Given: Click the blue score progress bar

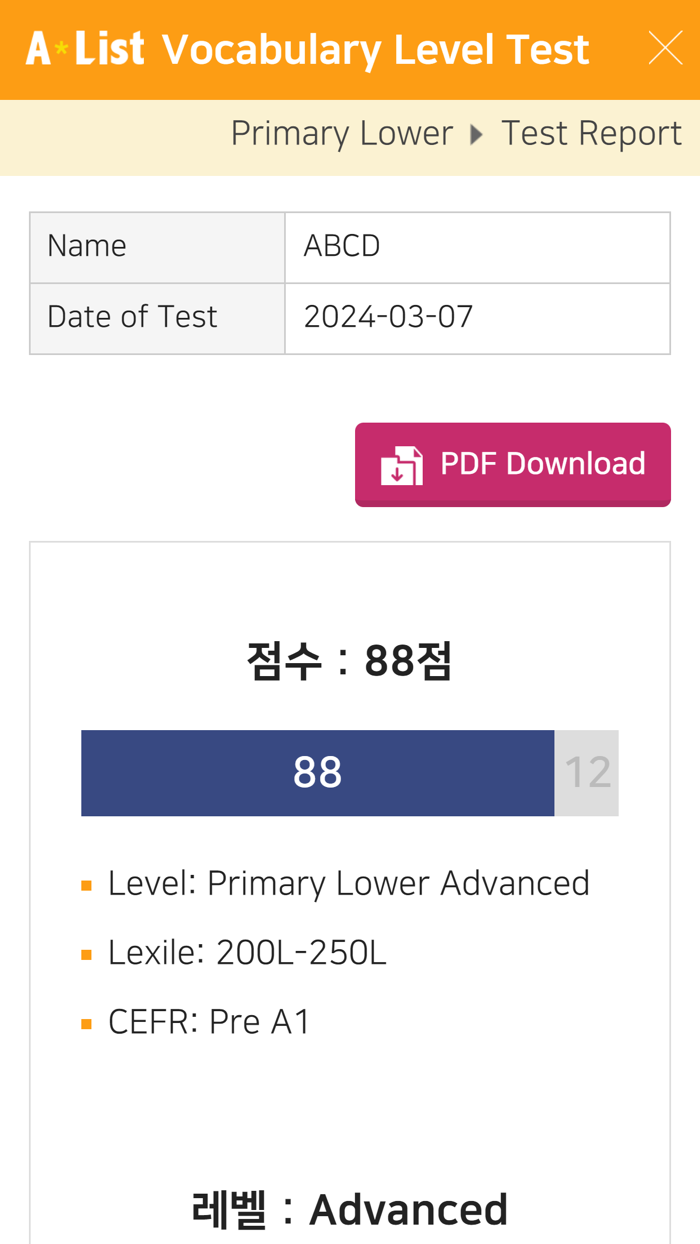Looking at the screenshot, I should click(318, 772).
